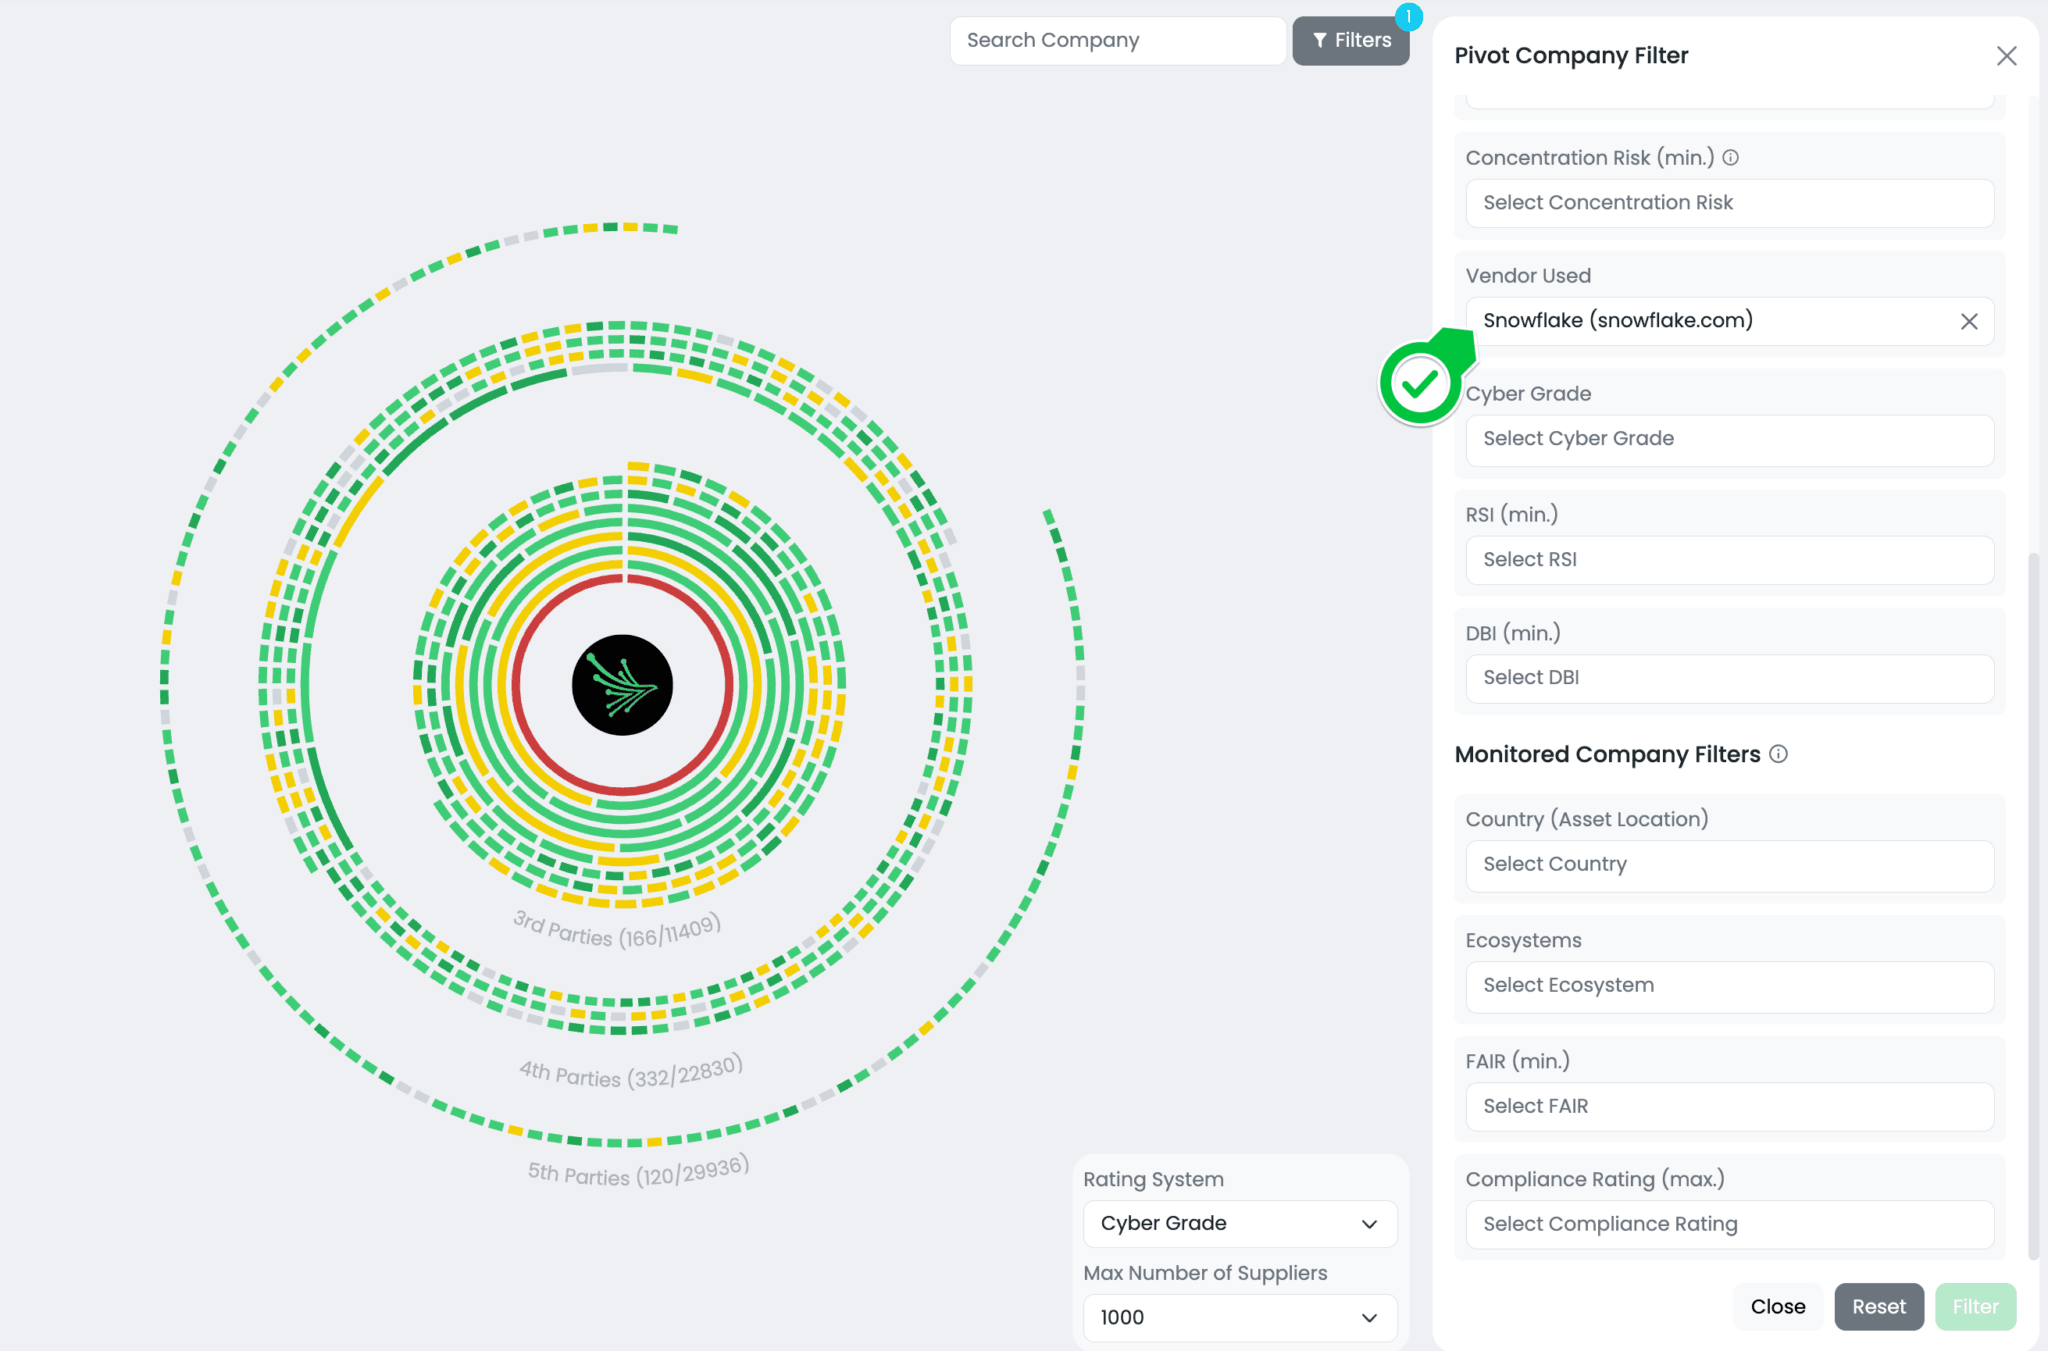Screen dimensions: 2048x1351
Task: Click the filter count badge showing 1
Action: coord(1408,17)
